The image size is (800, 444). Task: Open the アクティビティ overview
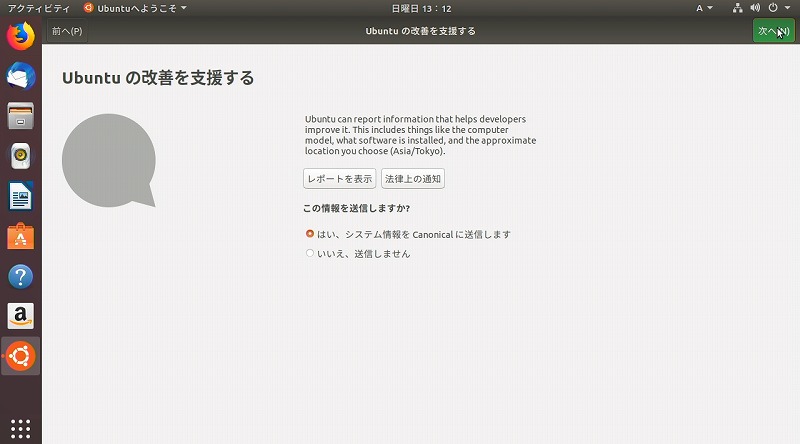[x=38, y=8]
